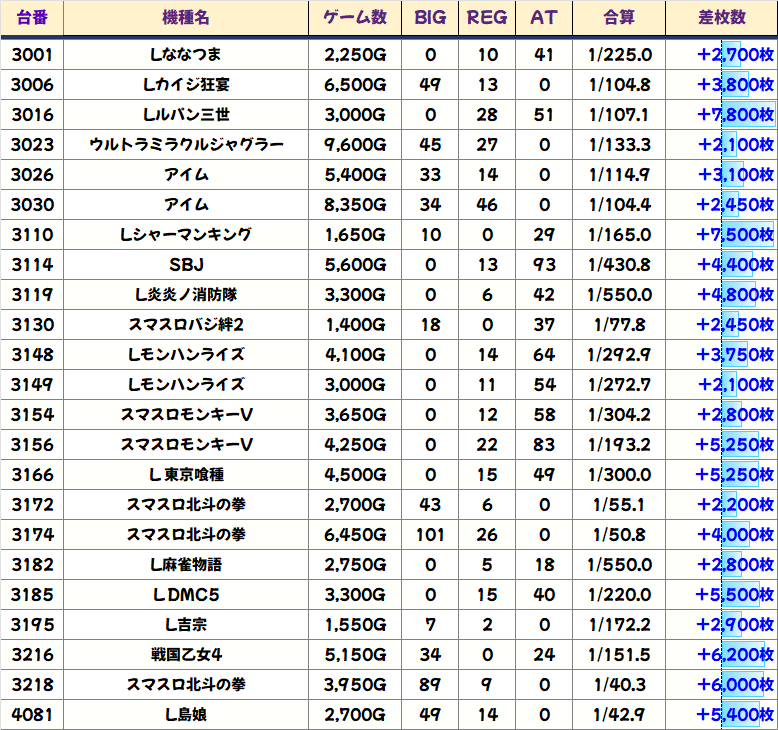Select L吉宗 machine name

pos(186,625)
